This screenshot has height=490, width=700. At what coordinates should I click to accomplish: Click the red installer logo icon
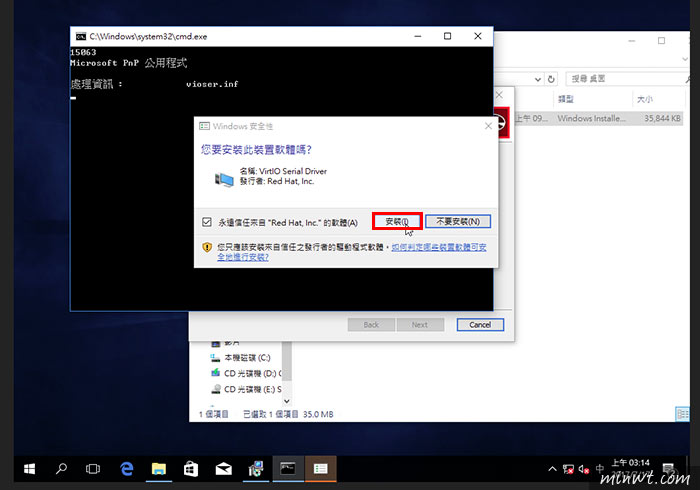click(502, 122)
